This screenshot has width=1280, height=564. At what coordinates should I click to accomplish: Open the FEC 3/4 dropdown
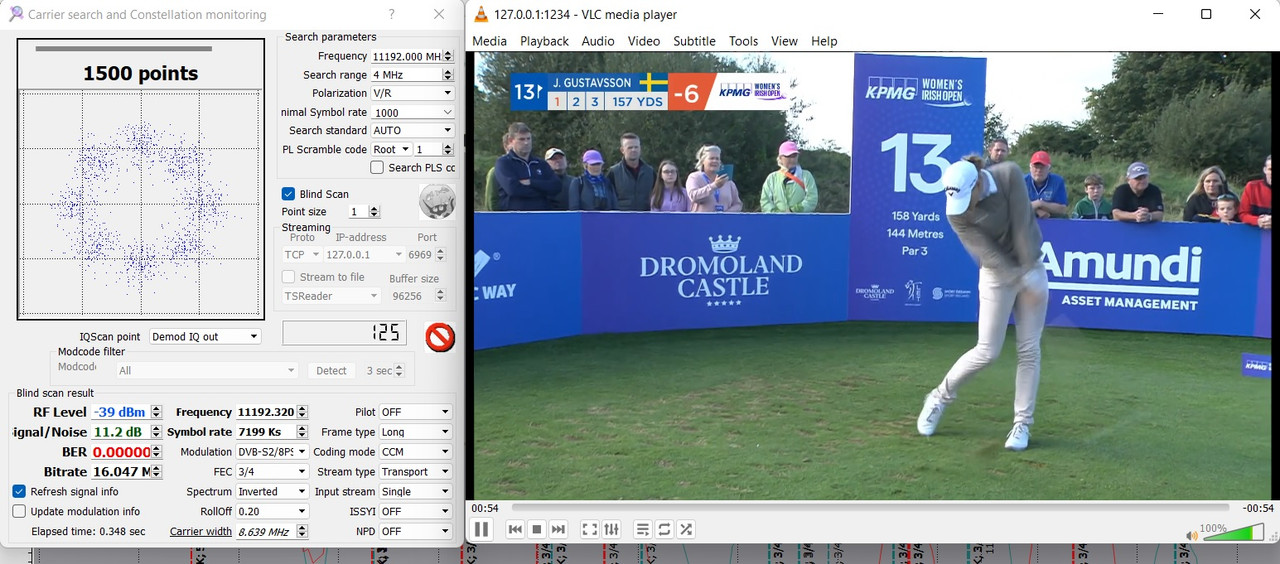272,471
